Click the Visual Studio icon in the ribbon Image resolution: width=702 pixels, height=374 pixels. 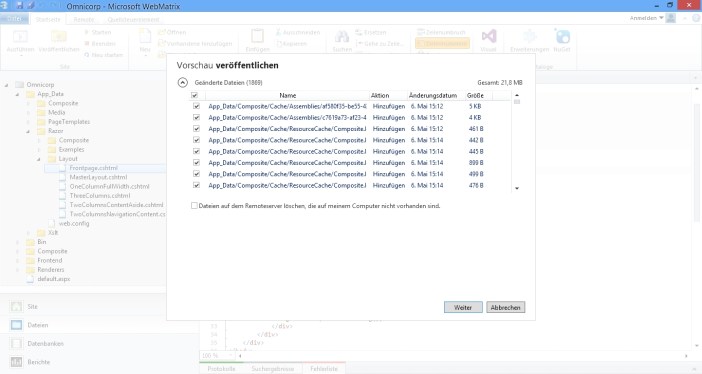[488, 36]
